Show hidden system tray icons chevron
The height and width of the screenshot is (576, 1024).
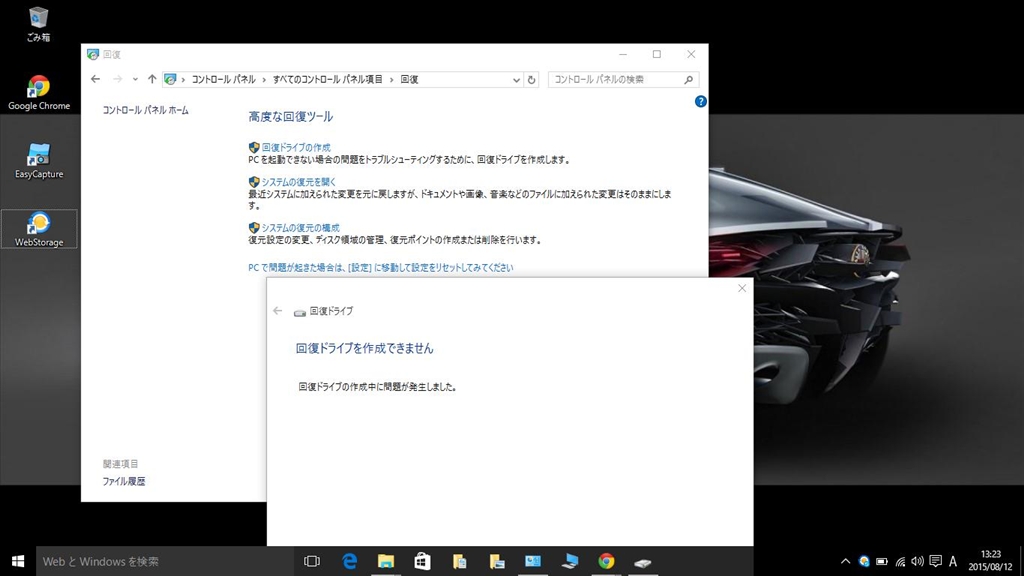pos(845,562)
